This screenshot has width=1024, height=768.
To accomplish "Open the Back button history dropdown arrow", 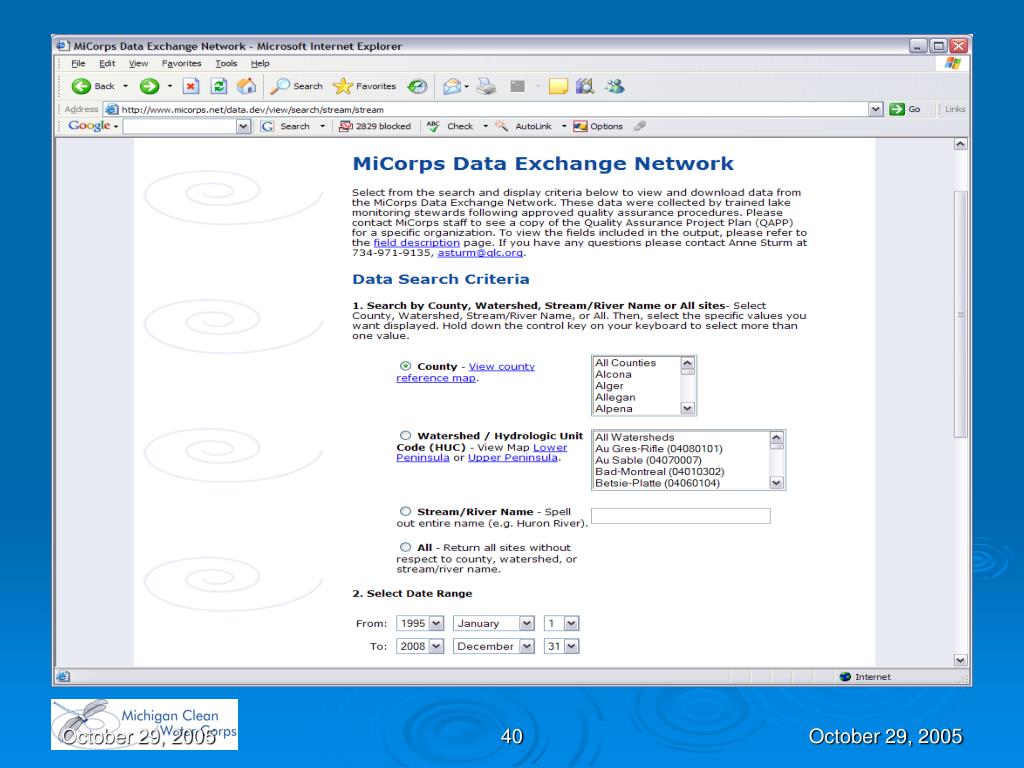I will click(x=125, y=86).
